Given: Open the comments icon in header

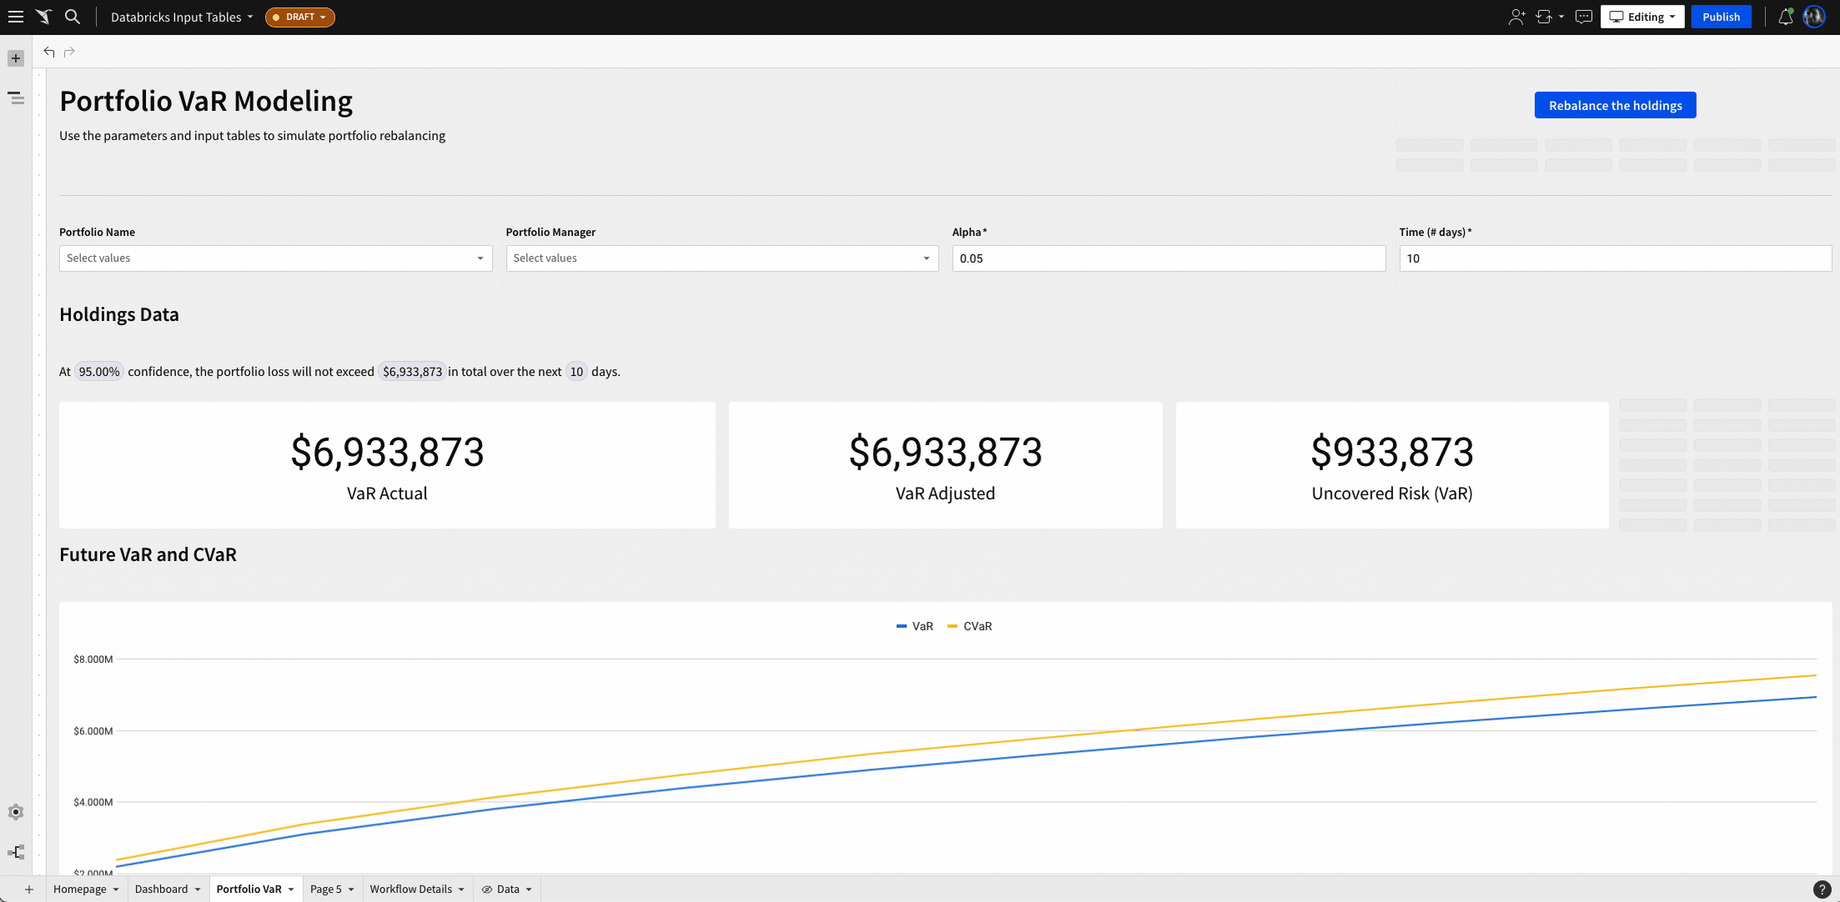Looking at the screenshot, I should (x=1583, y=17).
